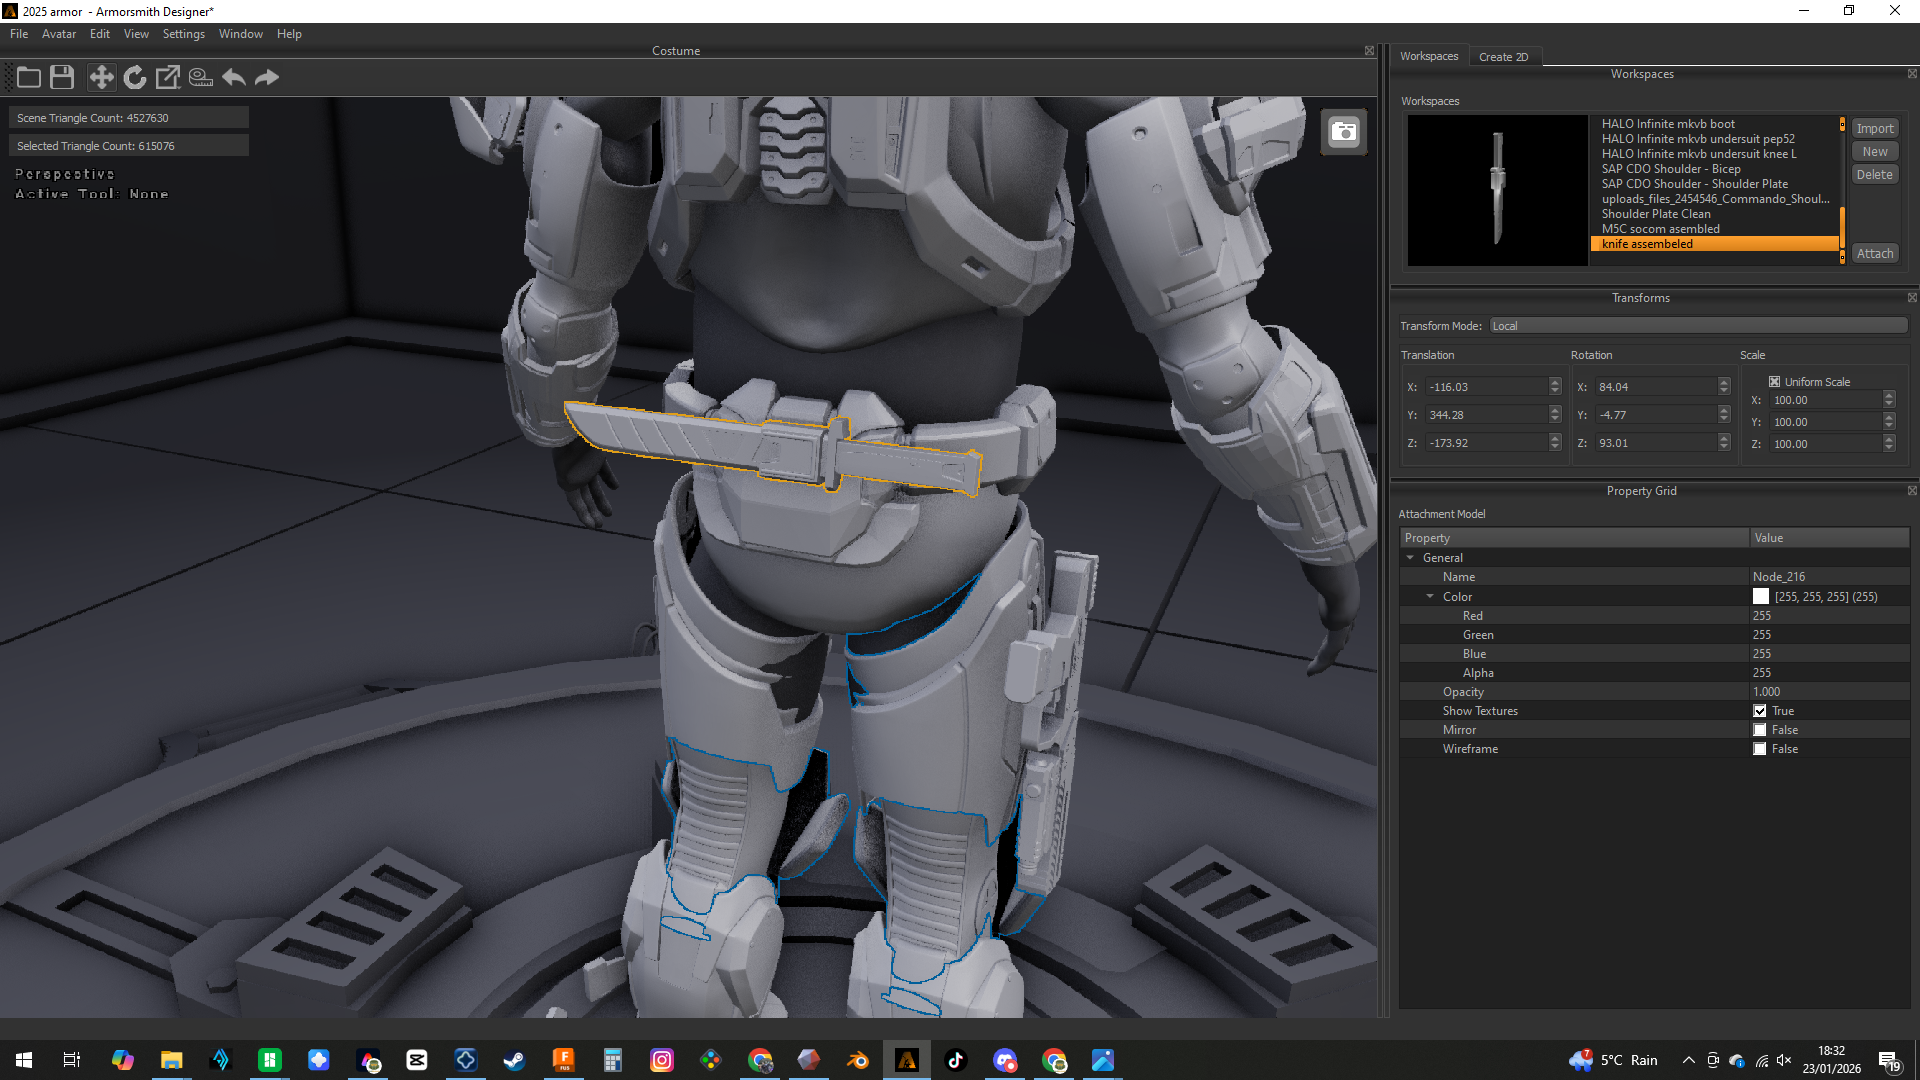Select the M5C socom asembled workspace item
This screenshot has height=1080, width=1920.
pos(1661,228)
